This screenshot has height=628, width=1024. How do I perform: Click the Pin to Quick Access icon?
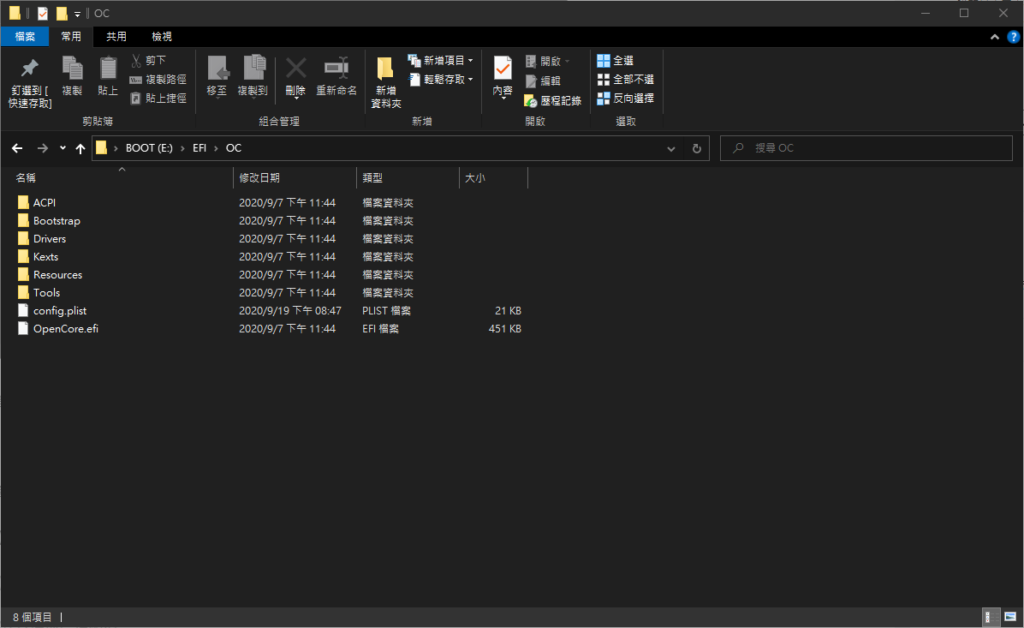point(30,69)
